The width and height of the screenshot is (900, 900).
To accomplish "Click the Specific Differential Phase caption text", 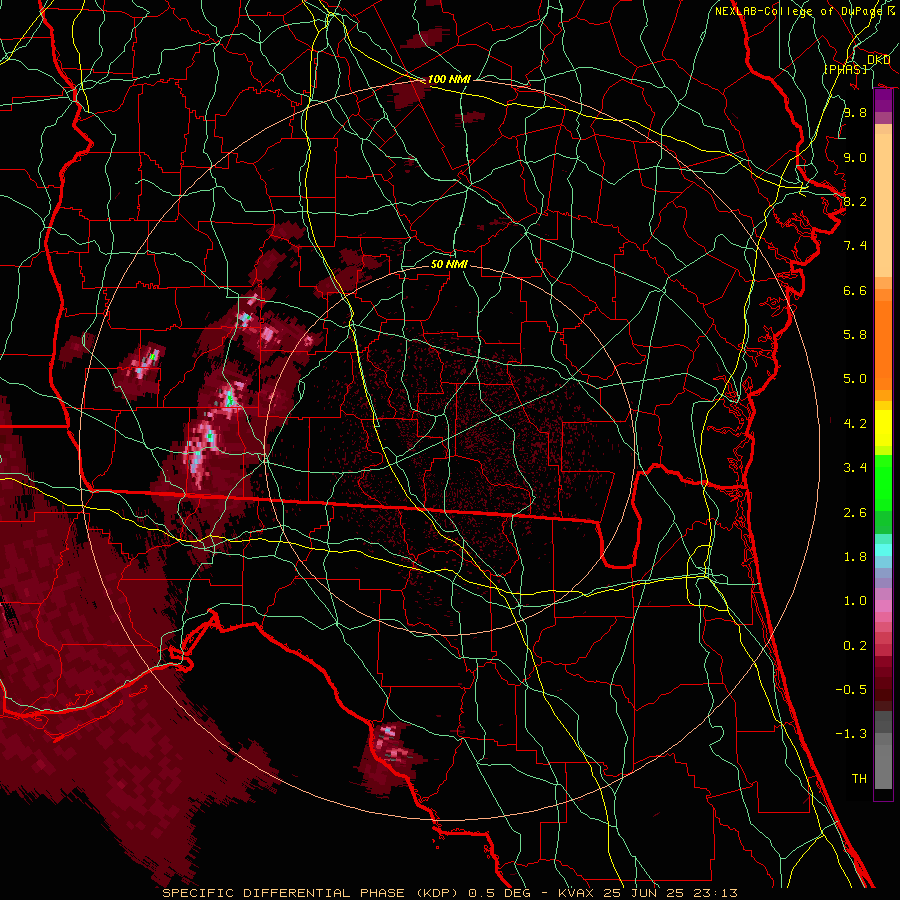I will [450, 893].
